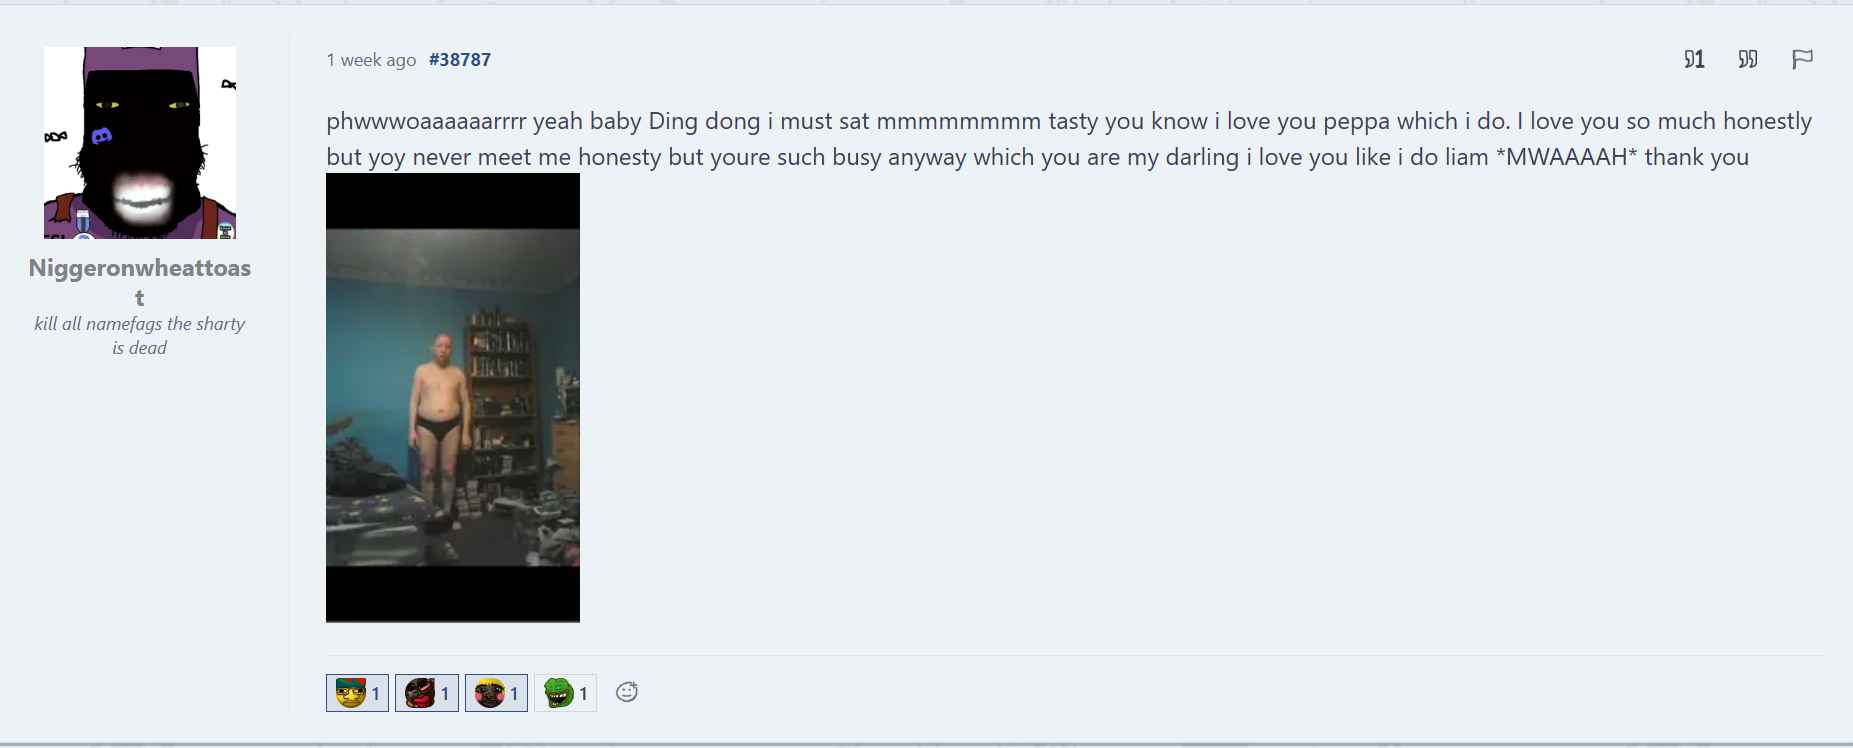Click the "1 week ago" timestamp
The width and height of the screenshot is (1853, 748).
point(371,60)
